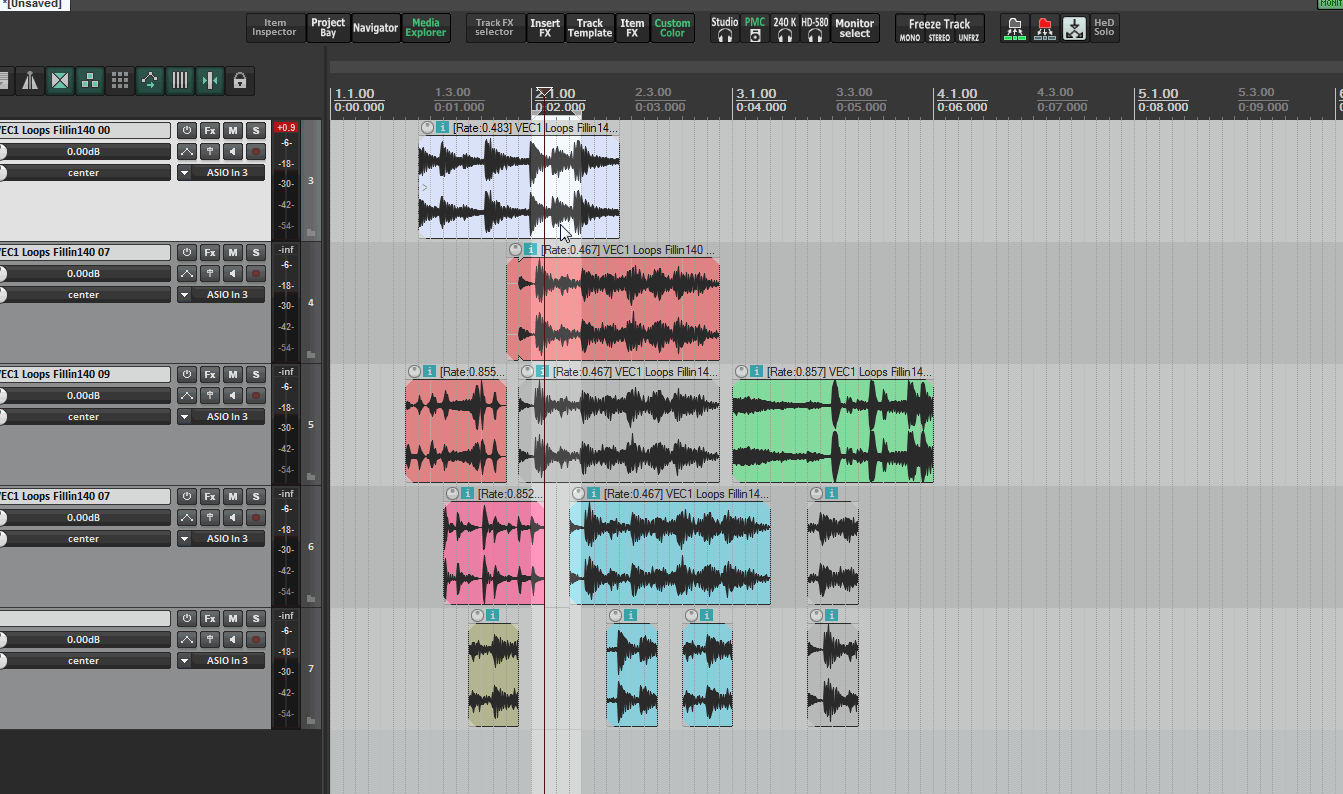Image resolution: width=1343 pixels, height=794 pixels.
Task: Arm track 7 for recording
Action: [x=256, y=640]
